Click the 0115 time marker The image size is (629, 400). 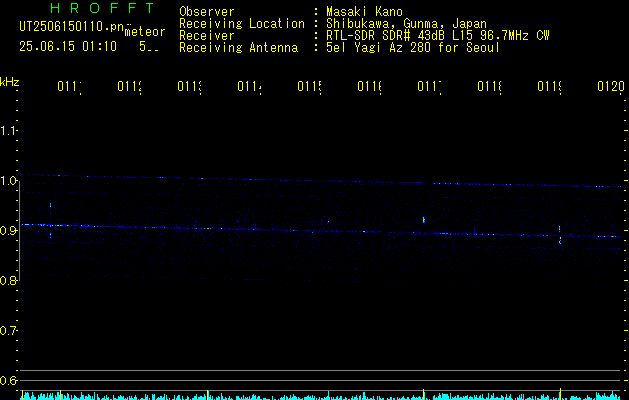(x=309, y=86)
